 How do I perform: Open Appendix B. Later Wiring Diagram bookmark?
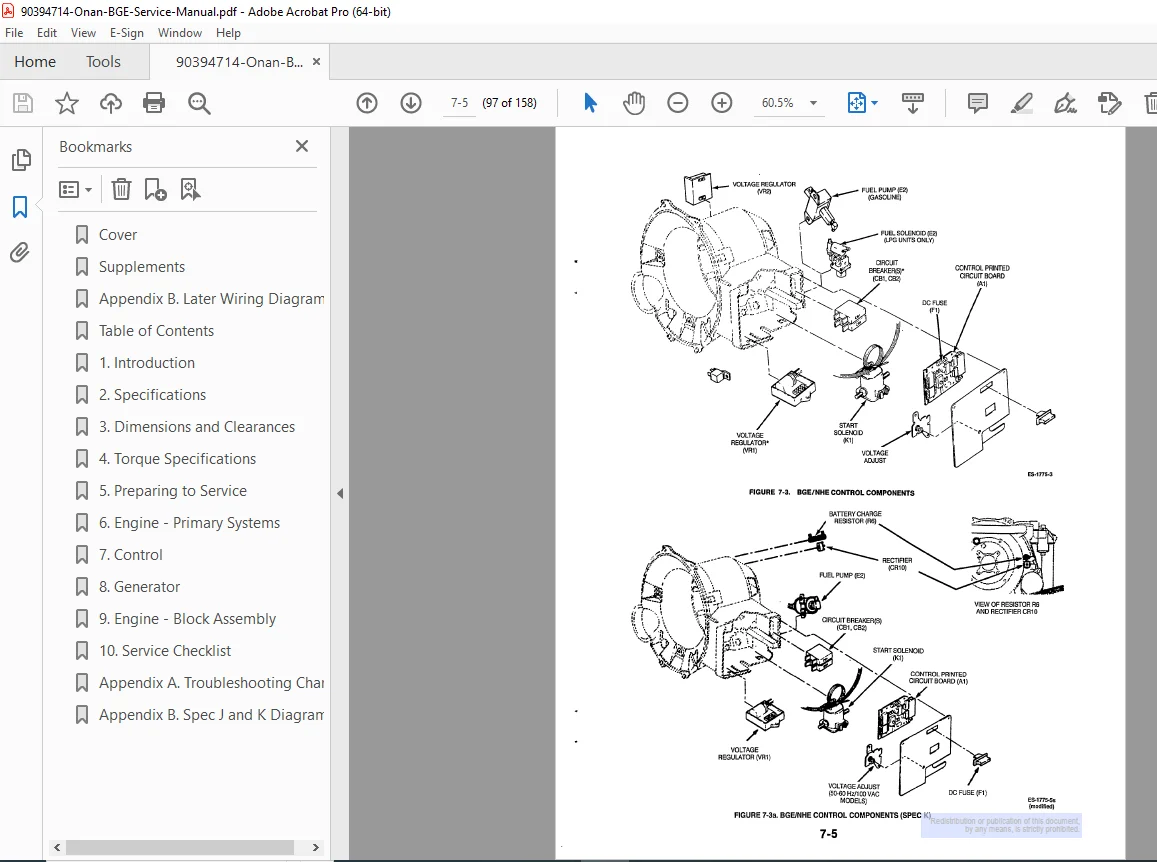(x=211, y=299)
